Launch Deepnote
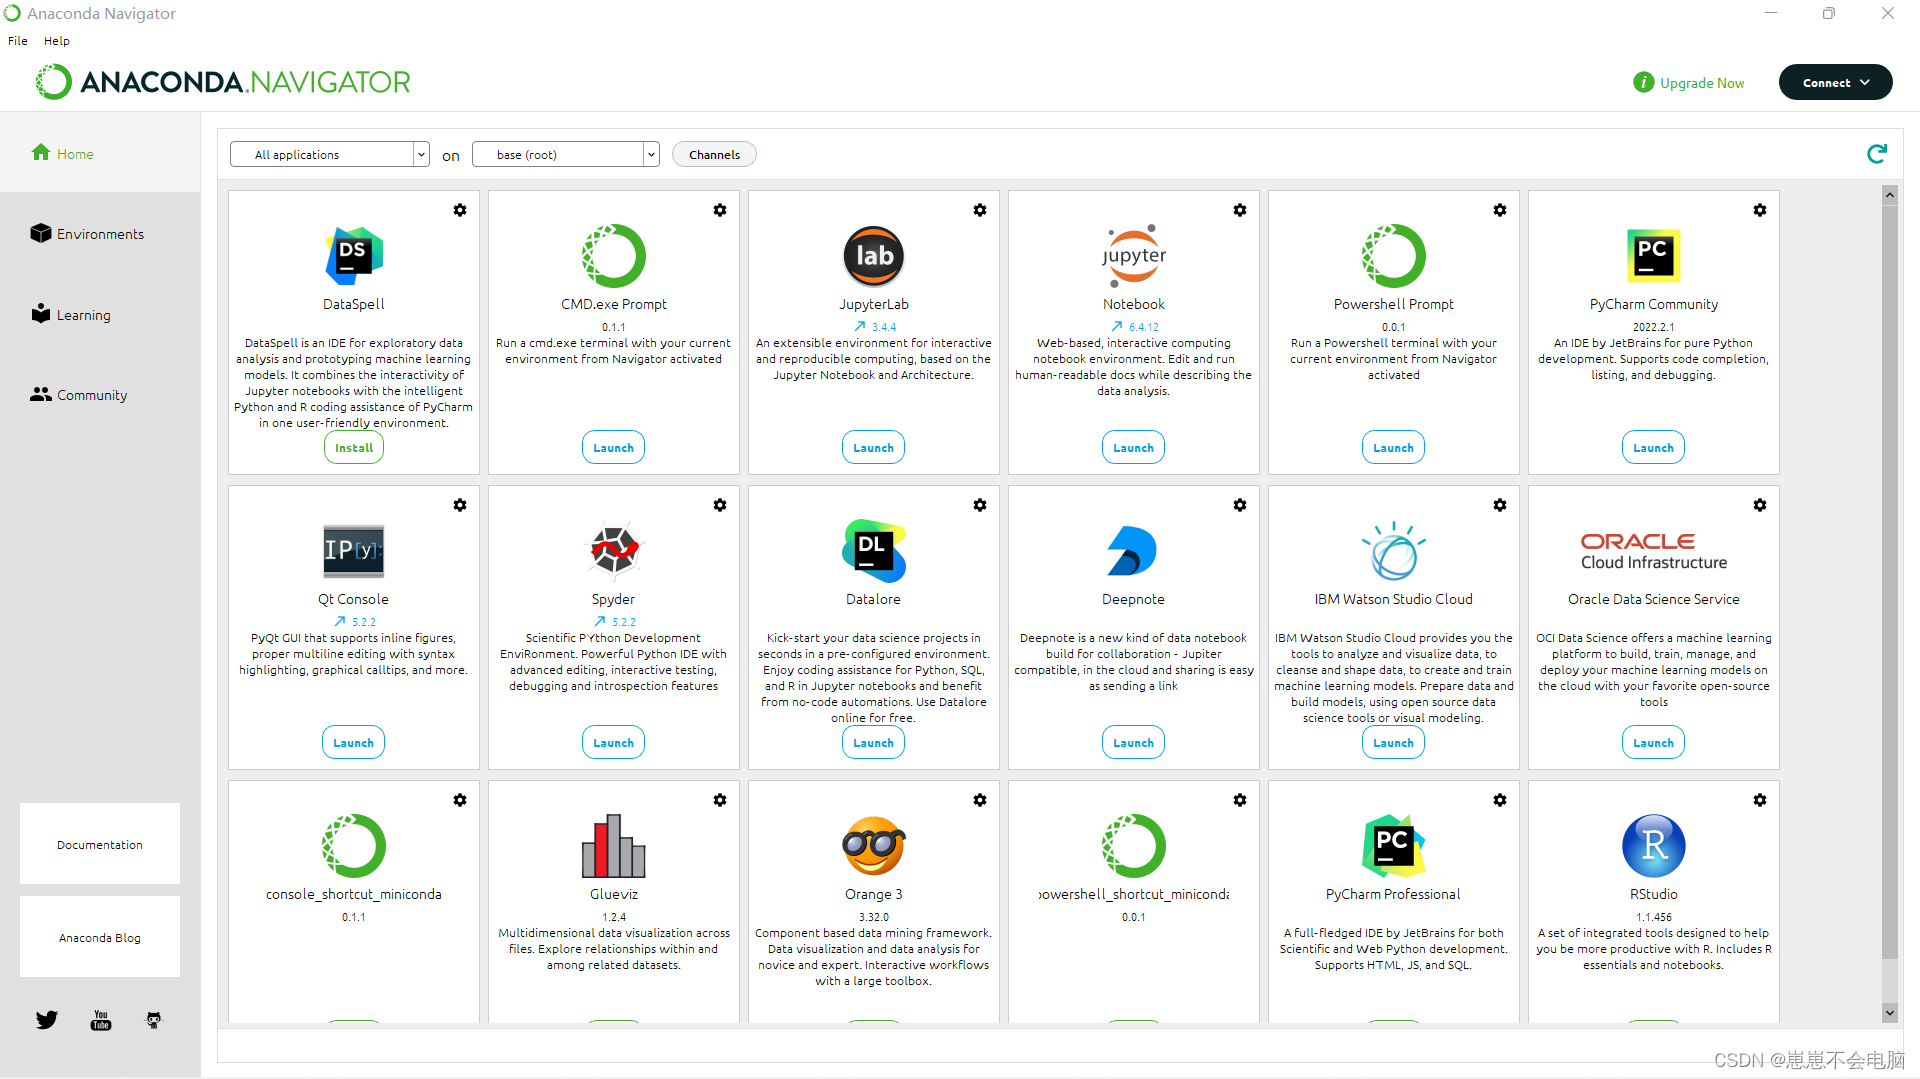1920x1079 pixels. coord(1134,742)
